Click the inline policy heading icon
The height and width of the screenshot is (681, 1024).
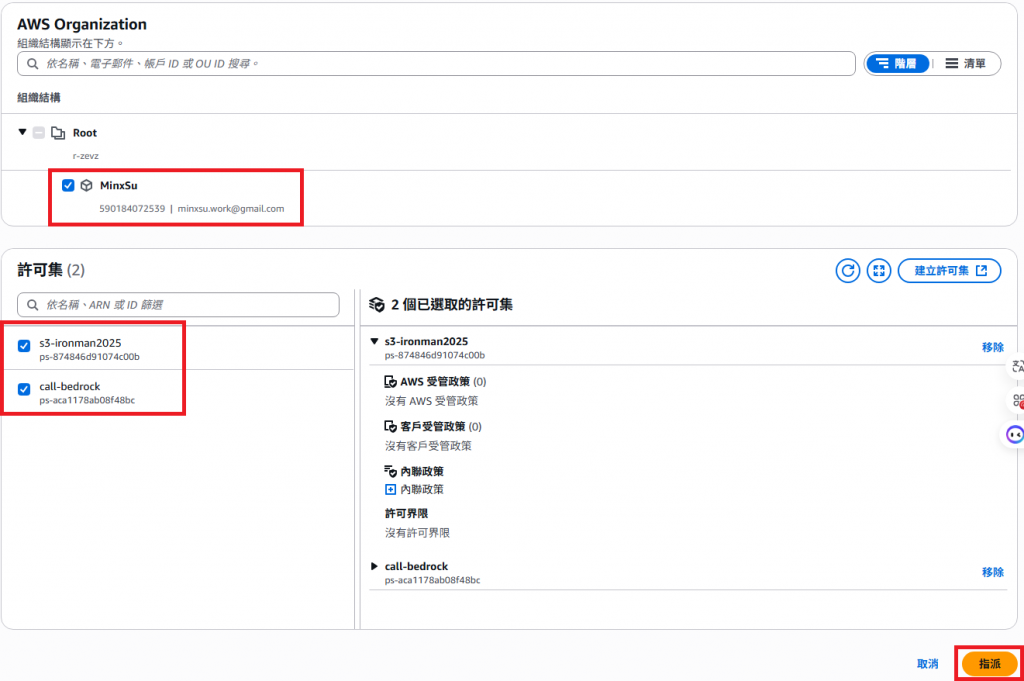(391, 471)
